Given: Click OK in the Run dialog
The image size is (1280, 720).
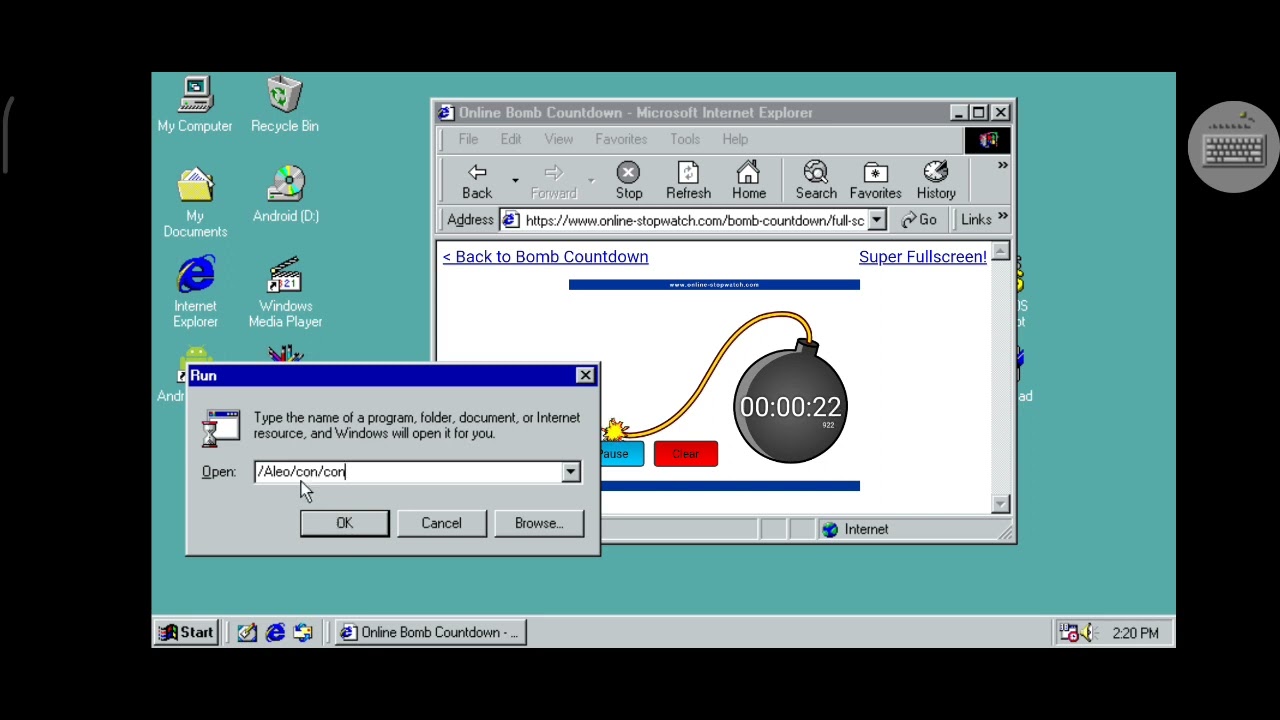Looking at the screenshot, I should click(344, 523).
